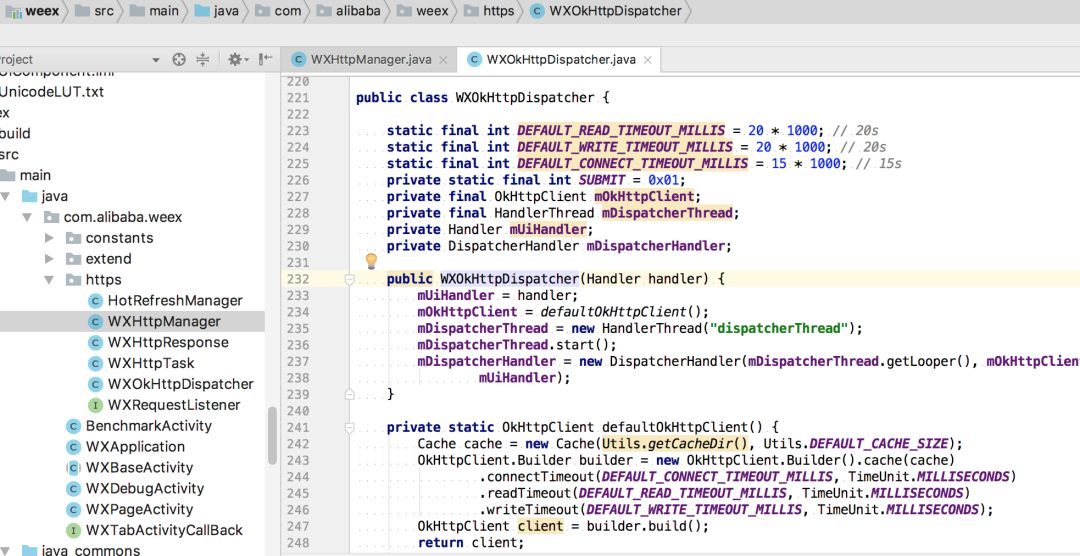This screenshot has width=1080, height=556.
Task: Click line number 232 in the gutter
Action: click(x=298, y=279)
